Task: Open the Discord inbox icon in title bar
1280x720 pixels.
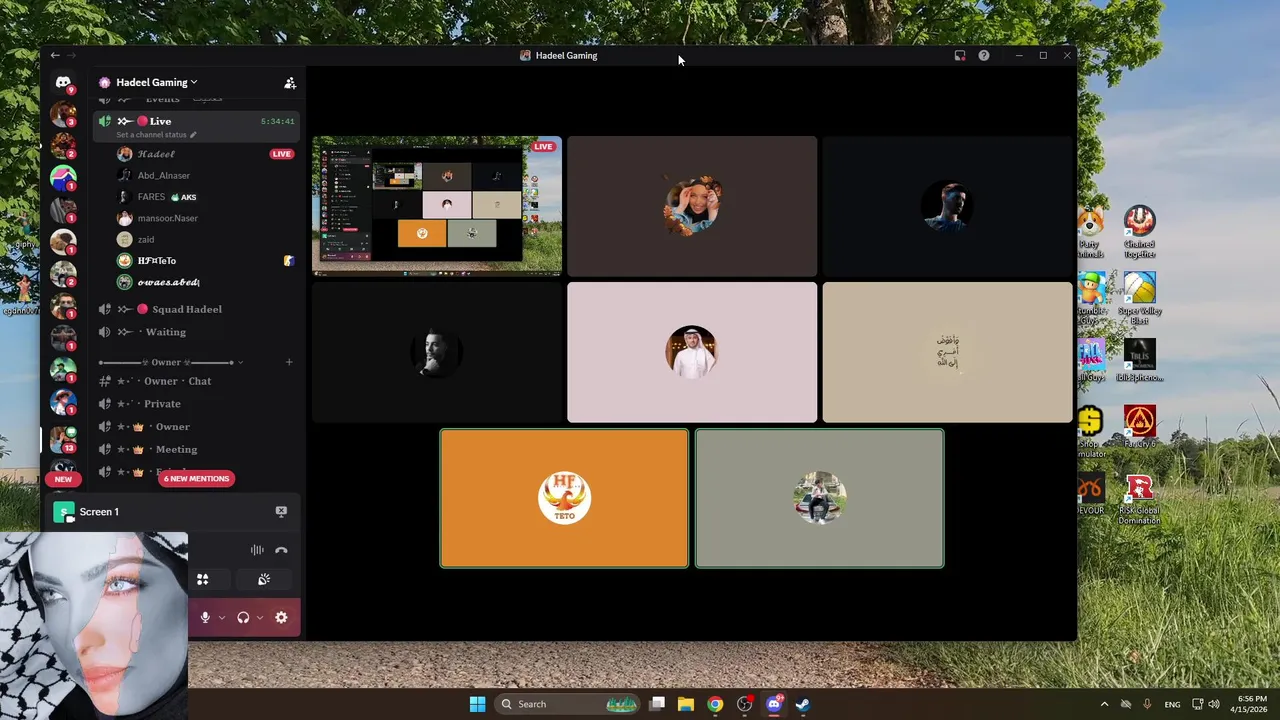Action: [x=960, y=56]
